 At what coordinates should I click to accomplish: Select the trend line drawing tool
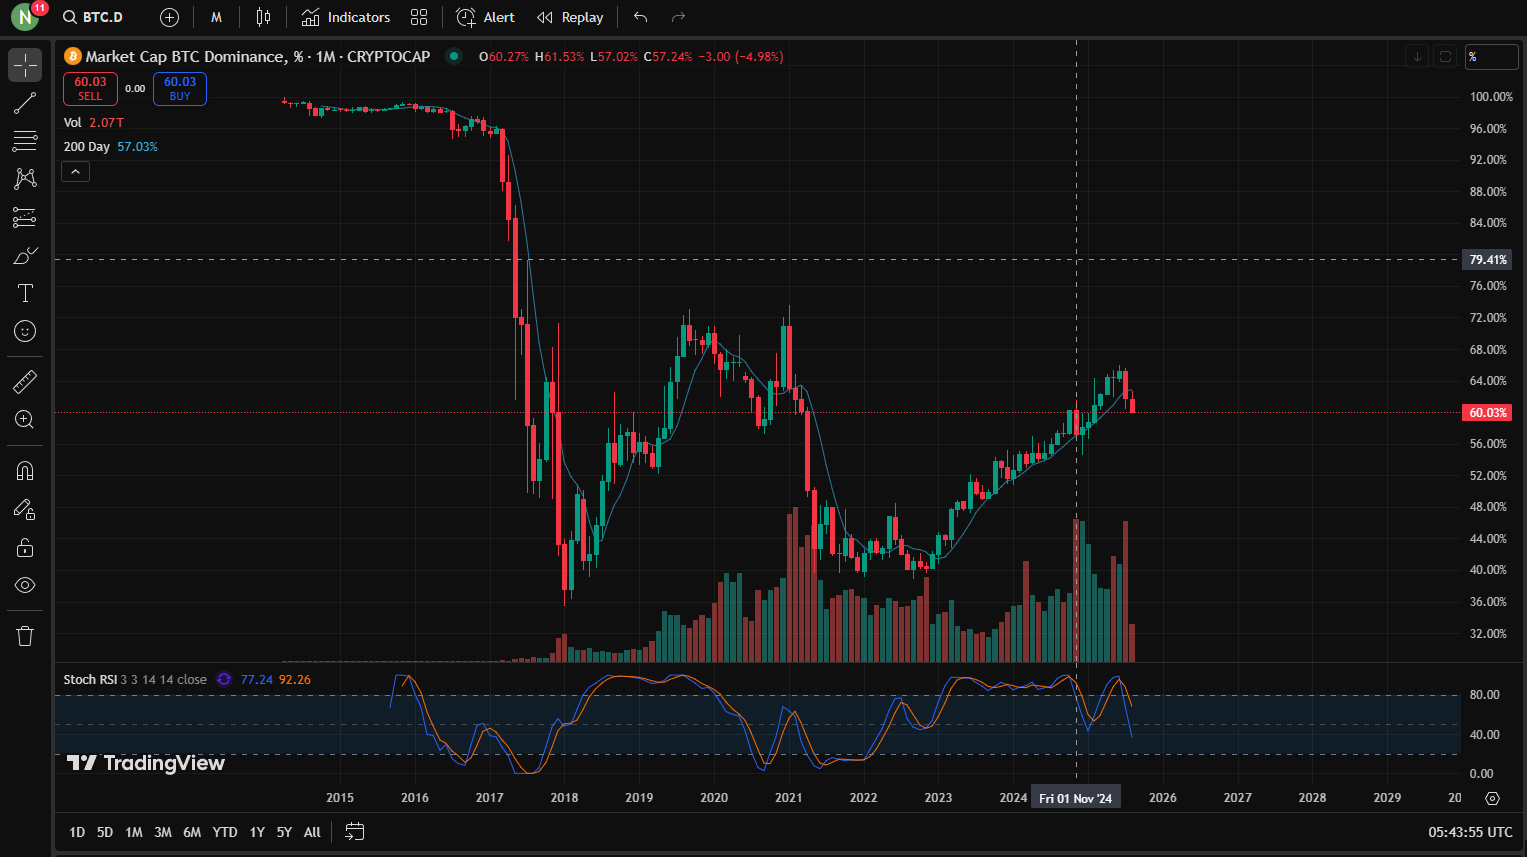25,103
